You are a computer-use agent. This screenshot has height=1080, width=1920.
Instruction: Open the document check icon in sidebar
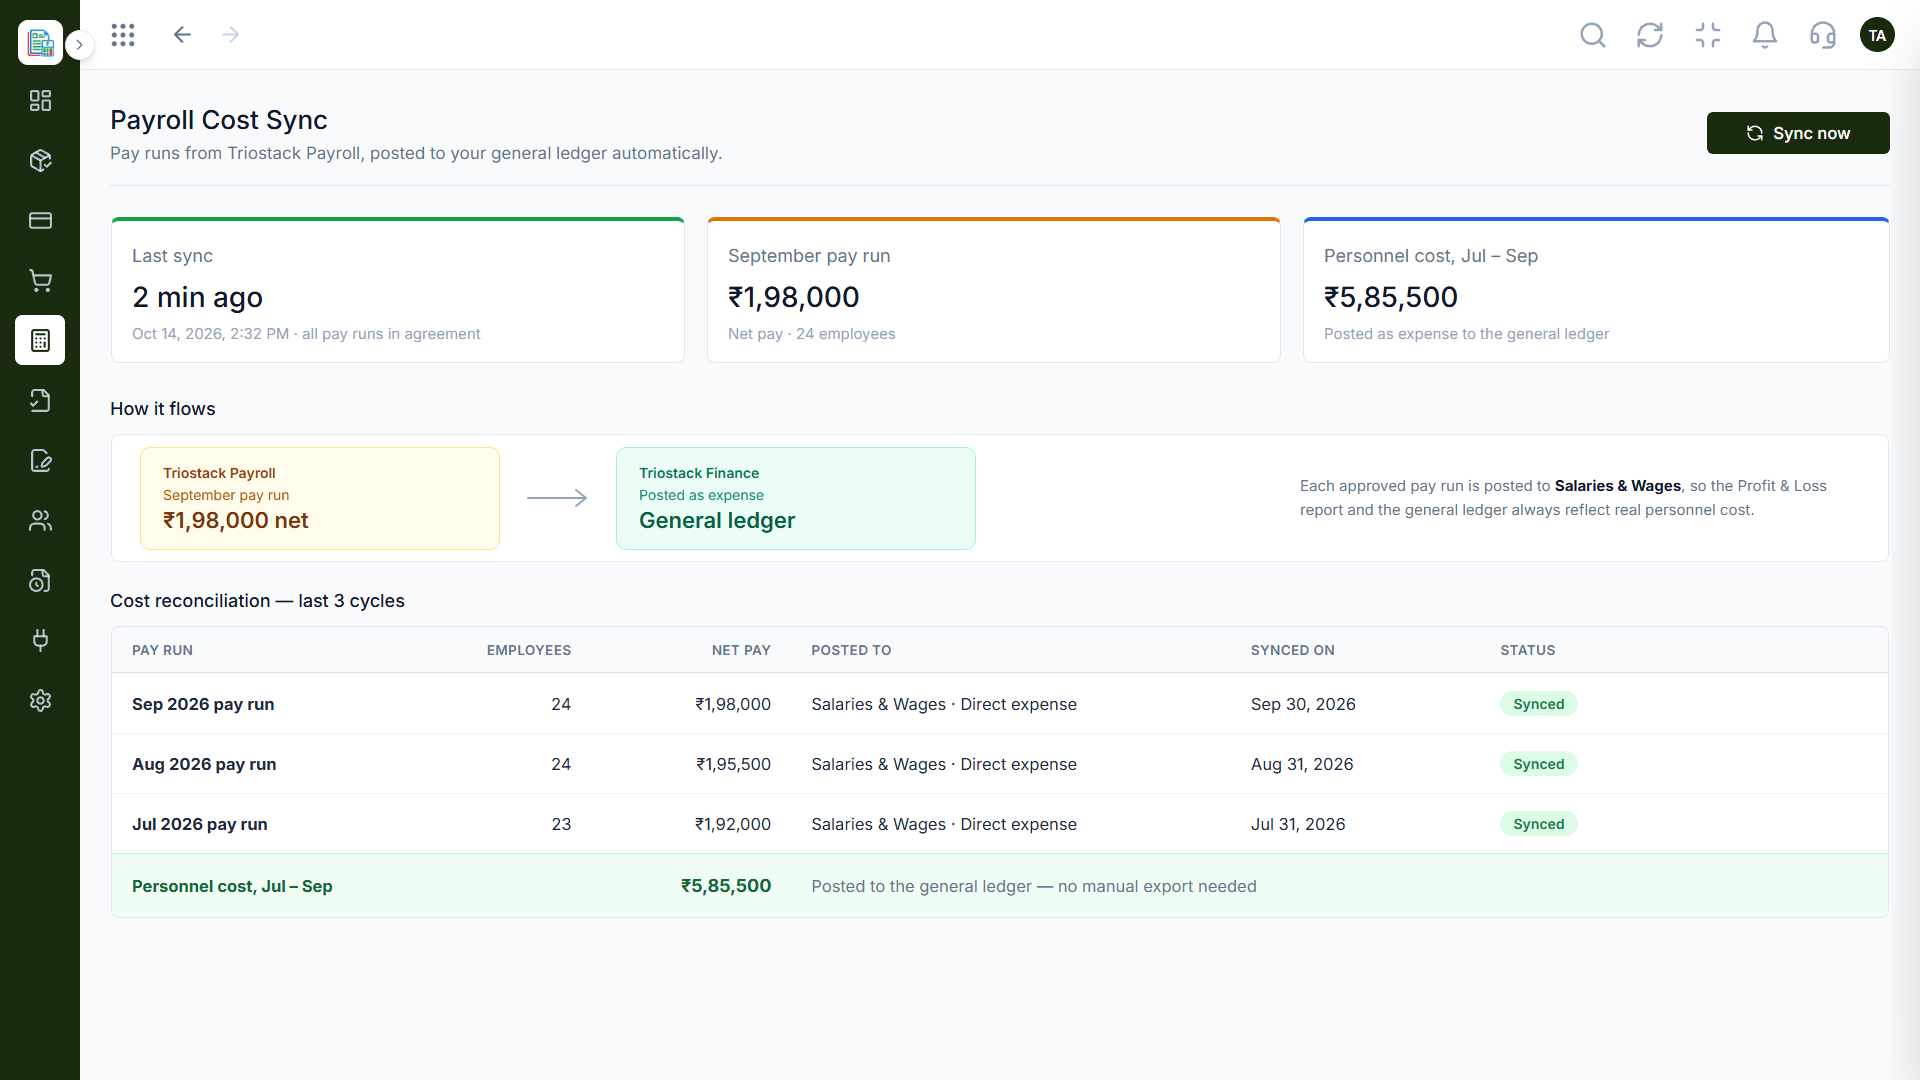(x=40, y=400)
